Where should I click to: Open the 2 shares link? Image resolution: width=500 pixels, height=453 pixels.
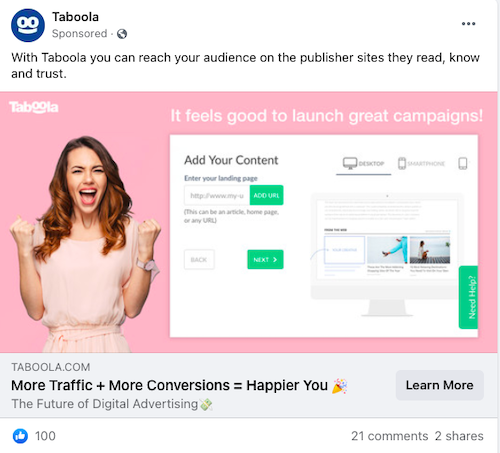[459, 436]
